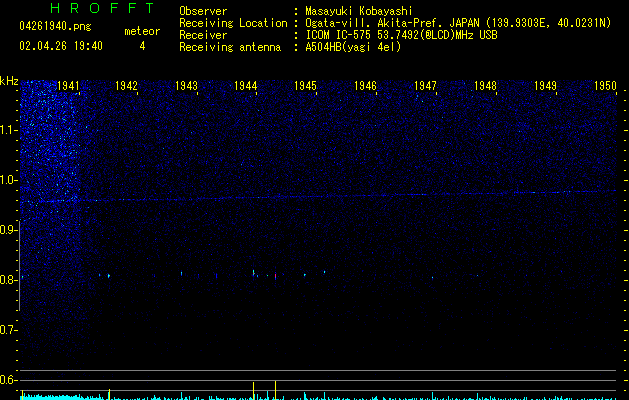Click the 1950 time marker
Image resolution: width=629 pixels, height=400 pixels.
[605, 86]
